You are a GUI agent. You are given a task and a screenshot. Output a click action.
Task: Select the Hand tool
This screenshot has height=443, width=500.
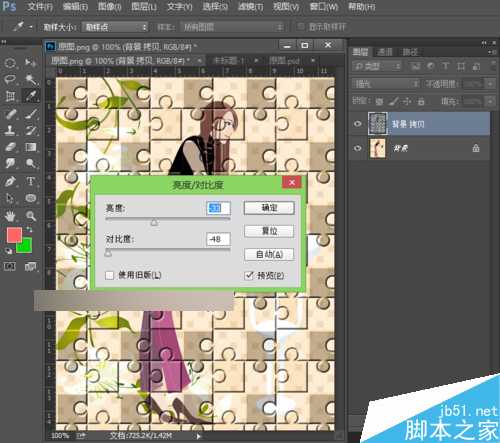pyautogui.click(x=10, y=216)
